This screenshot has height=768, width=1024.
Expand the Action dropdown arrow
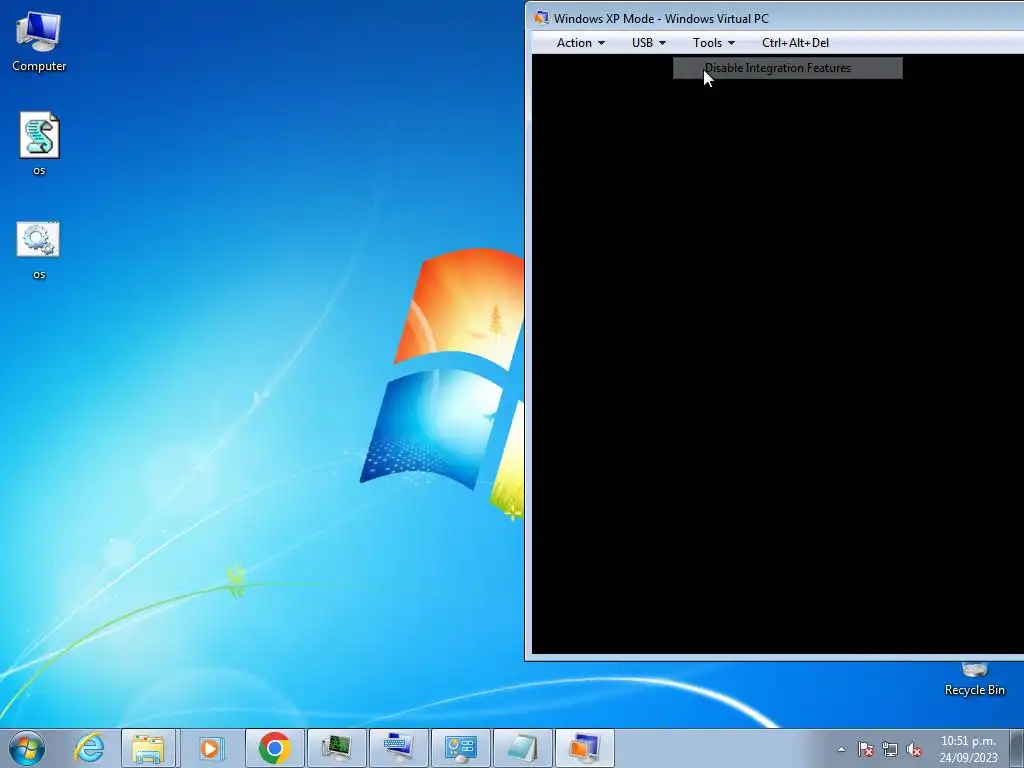pos(601,43)
